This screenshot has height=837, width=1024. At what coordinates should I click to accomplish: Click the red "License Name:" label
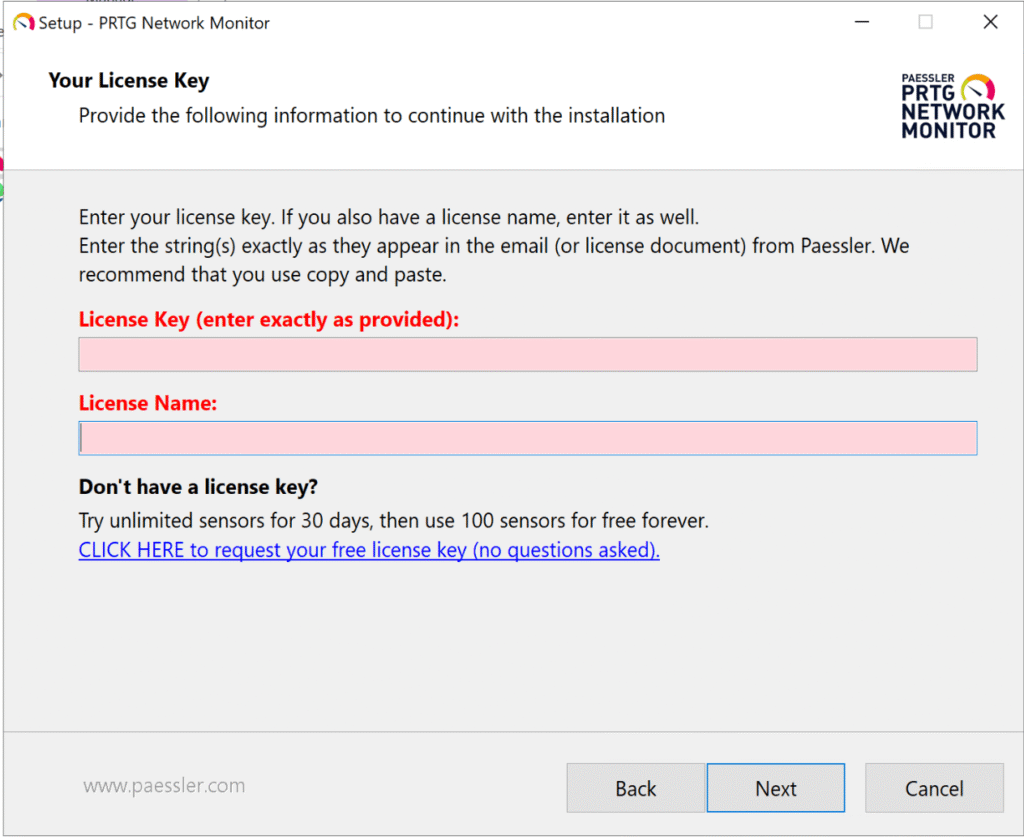[x=148, y=404]
